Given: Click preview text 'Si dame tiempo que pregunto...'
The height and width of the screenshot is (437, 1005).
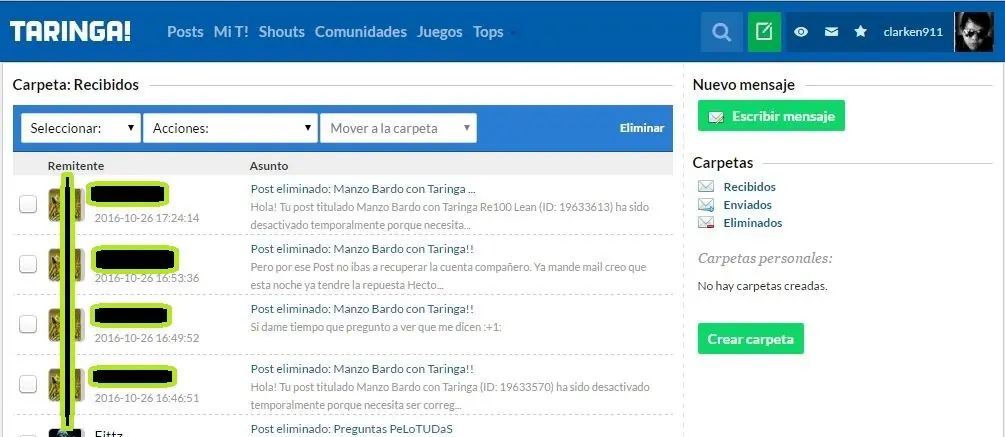Looking at the screenshot, I should point(376,327).
